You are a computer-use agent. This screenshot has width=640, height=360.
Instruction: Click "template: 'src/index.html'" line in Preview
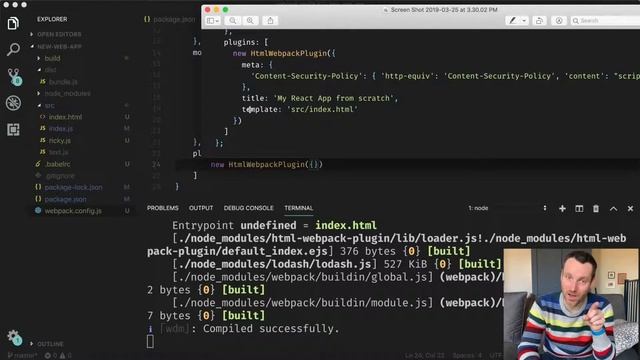(x=300, y=109)
